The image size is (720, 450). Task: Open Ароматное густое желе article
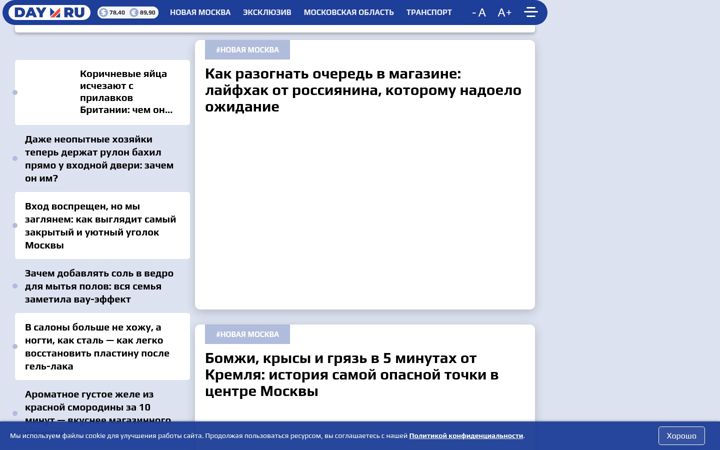pos(98,407)
